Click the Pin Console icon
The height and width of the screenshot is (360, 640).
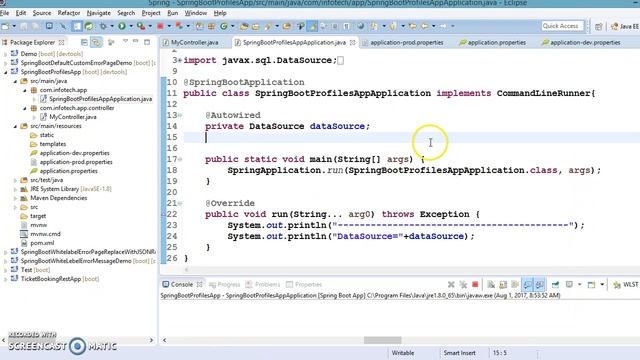pyautogui.click(x=556, y=284)
